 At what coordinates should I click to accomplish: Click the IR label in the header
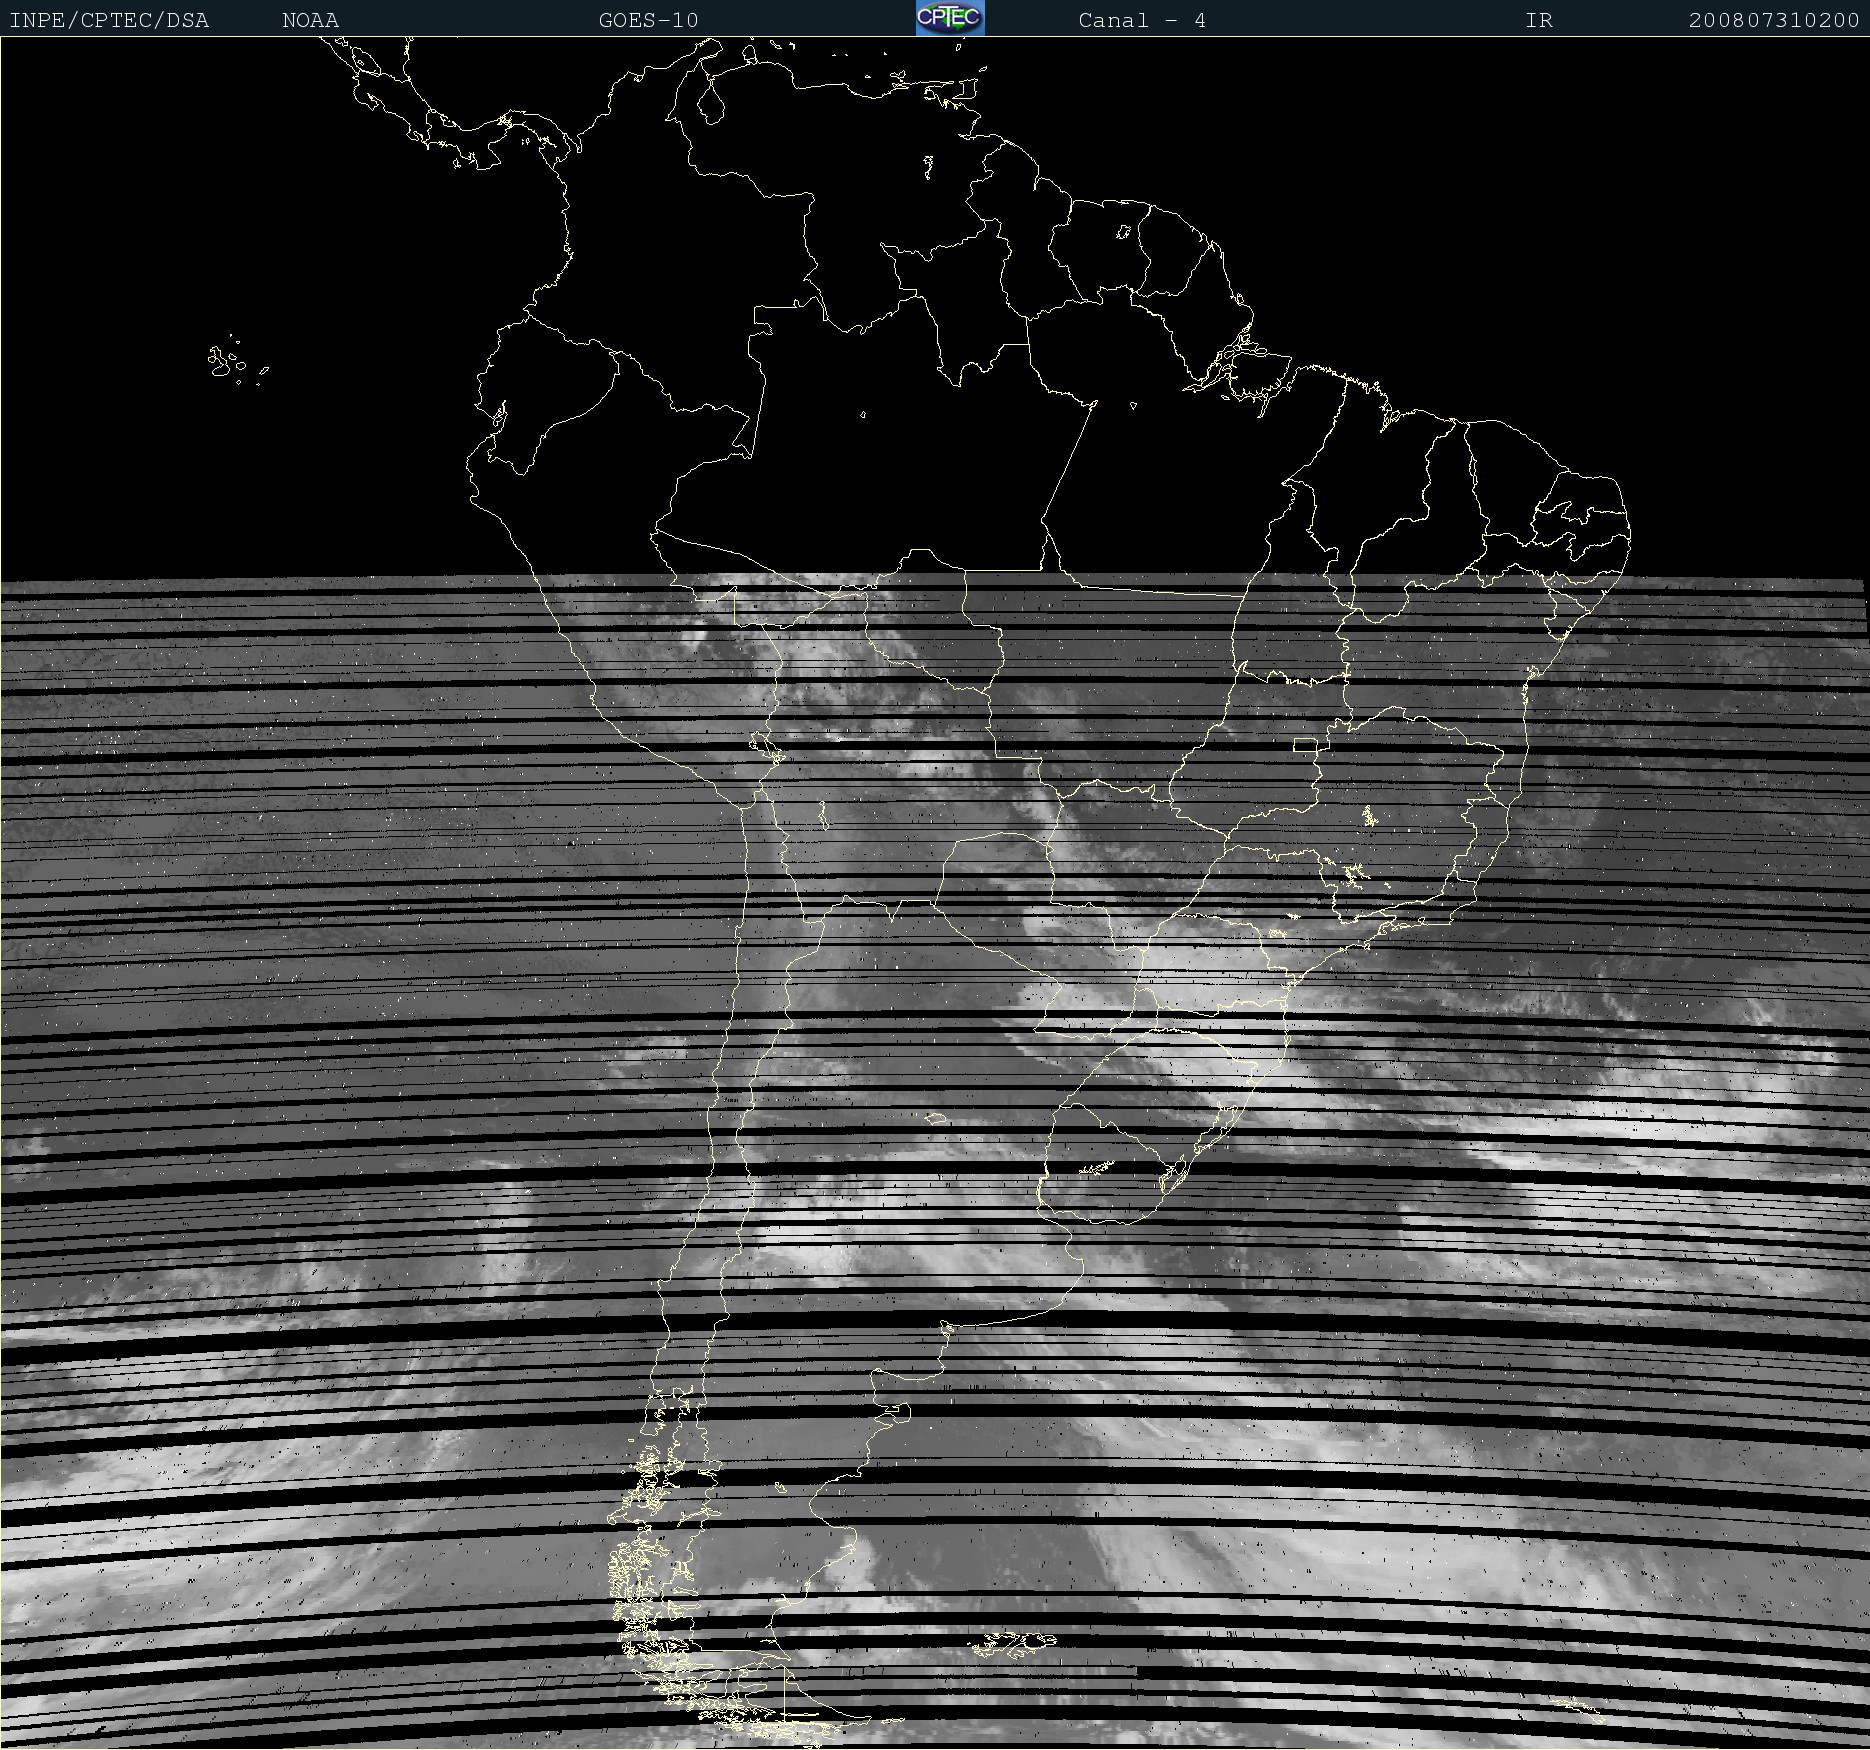click(1538, 20)
